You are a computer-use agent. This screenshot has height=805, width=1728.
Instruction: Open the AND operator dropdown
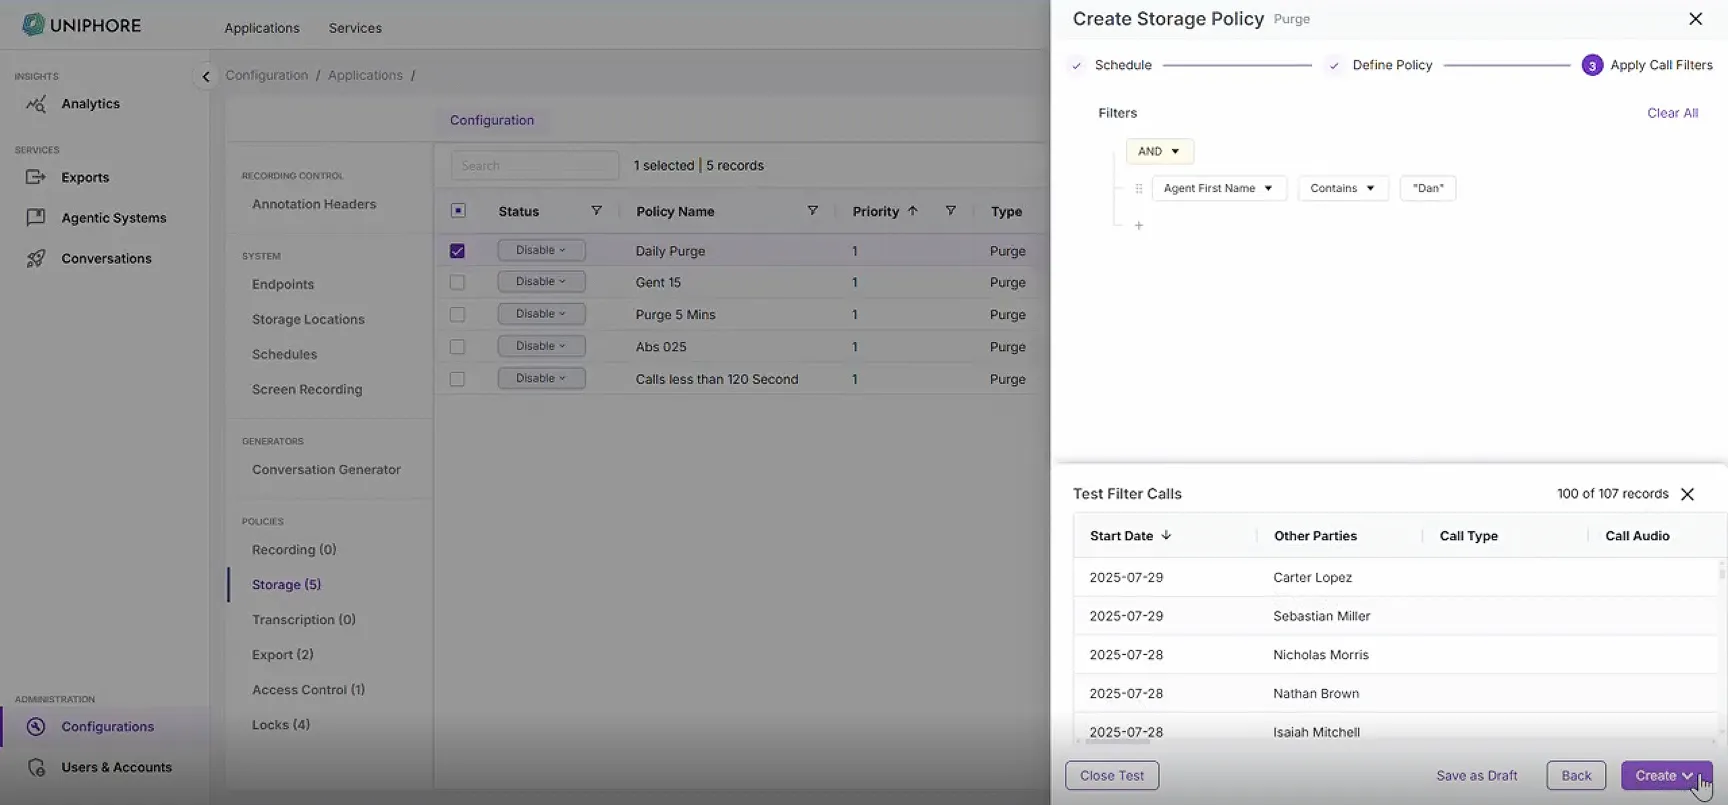click(x=1159, y=151)
